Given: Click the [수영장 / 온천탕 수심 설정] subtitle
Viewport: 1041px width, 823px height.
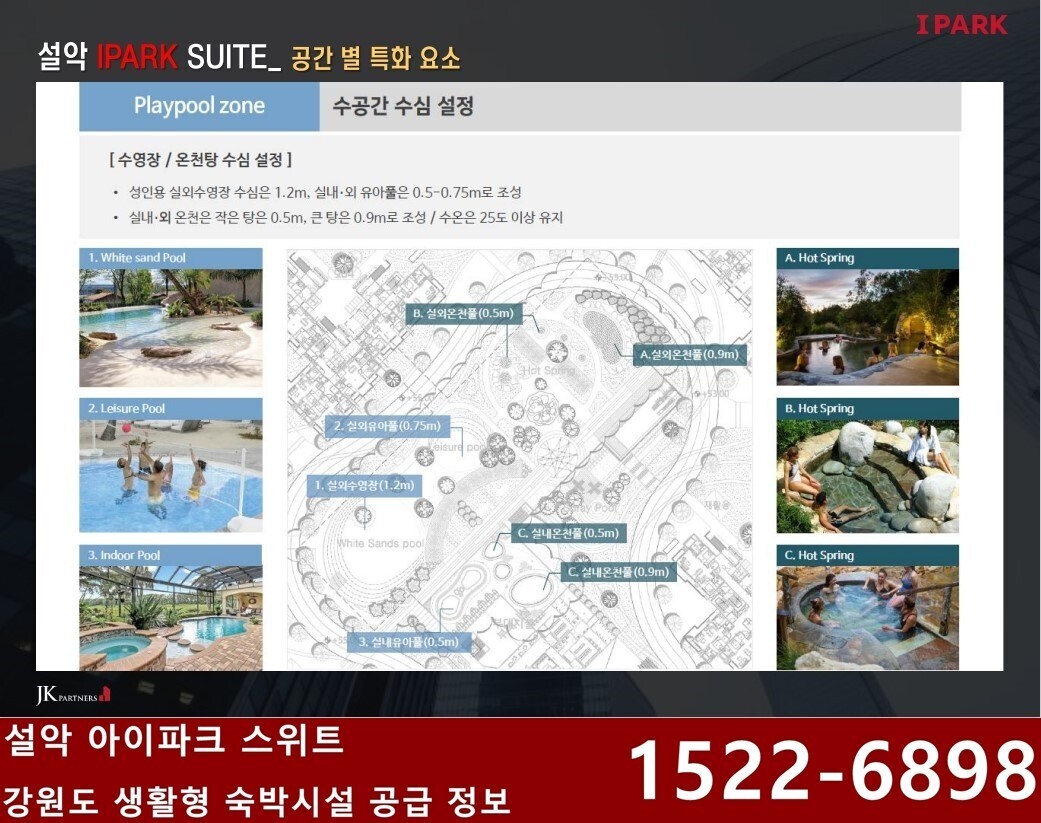Looking at the screenshot, I should (x=200, y=160).
